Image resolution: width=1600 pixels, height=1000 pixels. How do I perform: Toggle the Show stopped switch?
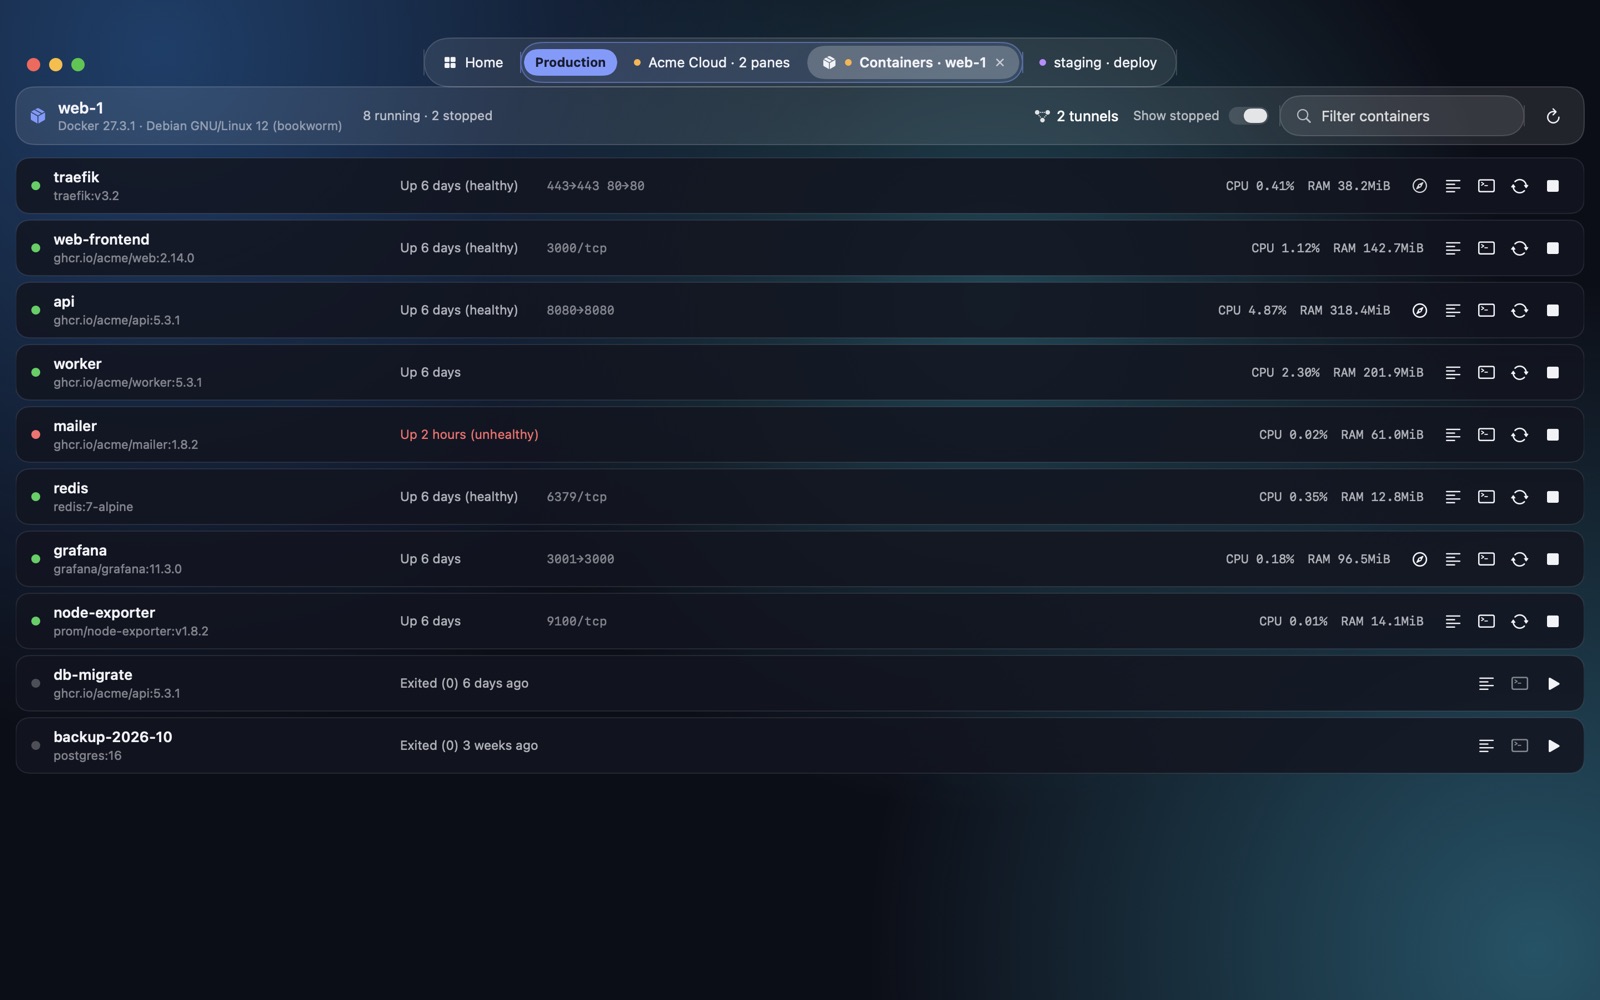pyautogui.click(x=1248, y=116)
